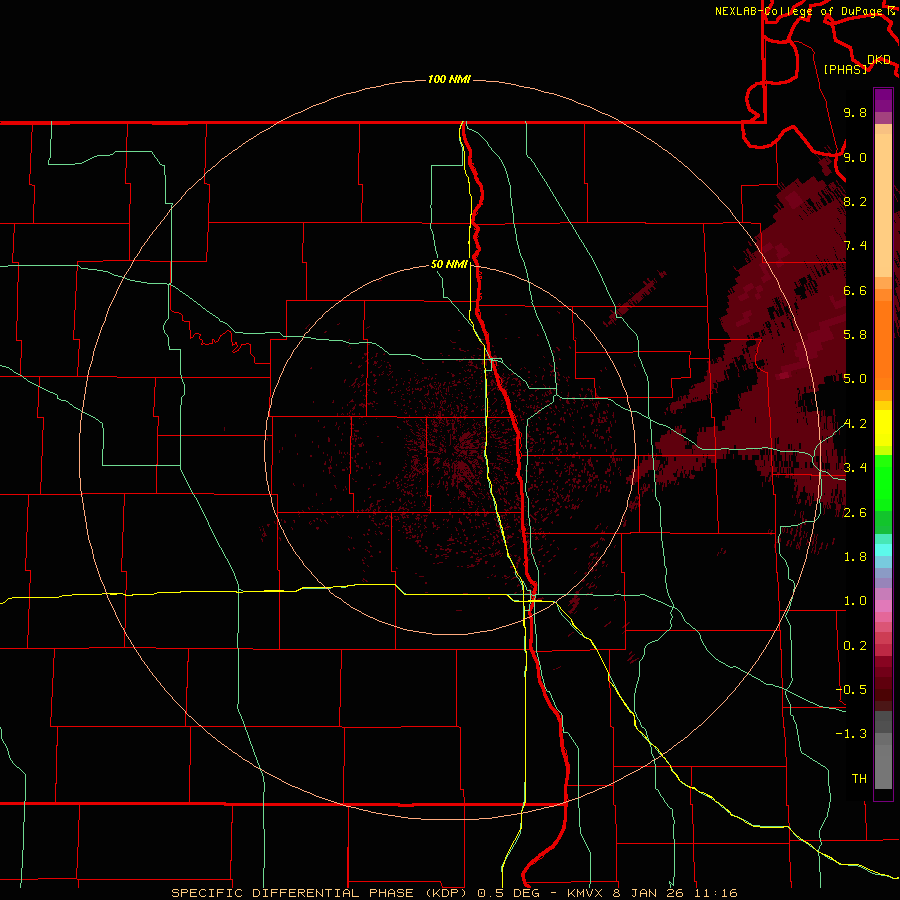Click the 9.8 value on color scale
Image resolution: width=900 pixels, height=900 pixels.
[855, 112]
